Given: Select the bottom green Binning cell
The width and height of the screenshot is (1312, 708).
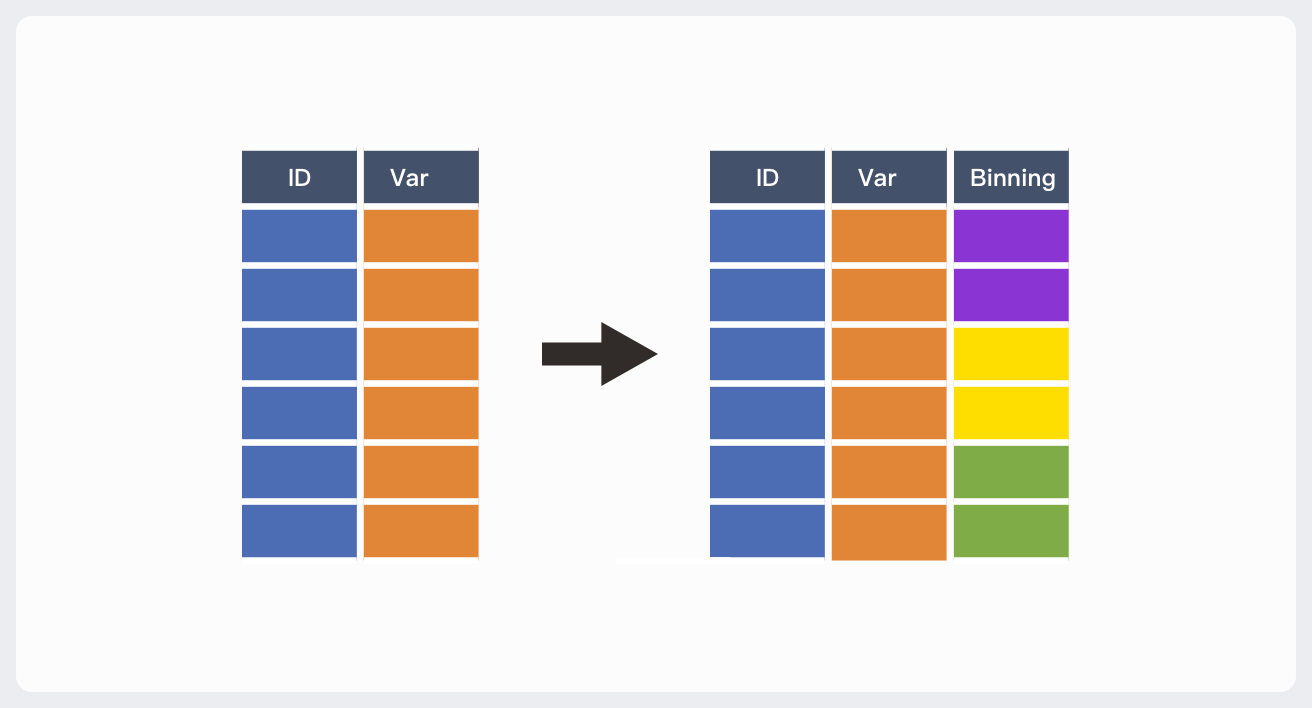Looking at the screenshot, I should tap(1011, 530).
